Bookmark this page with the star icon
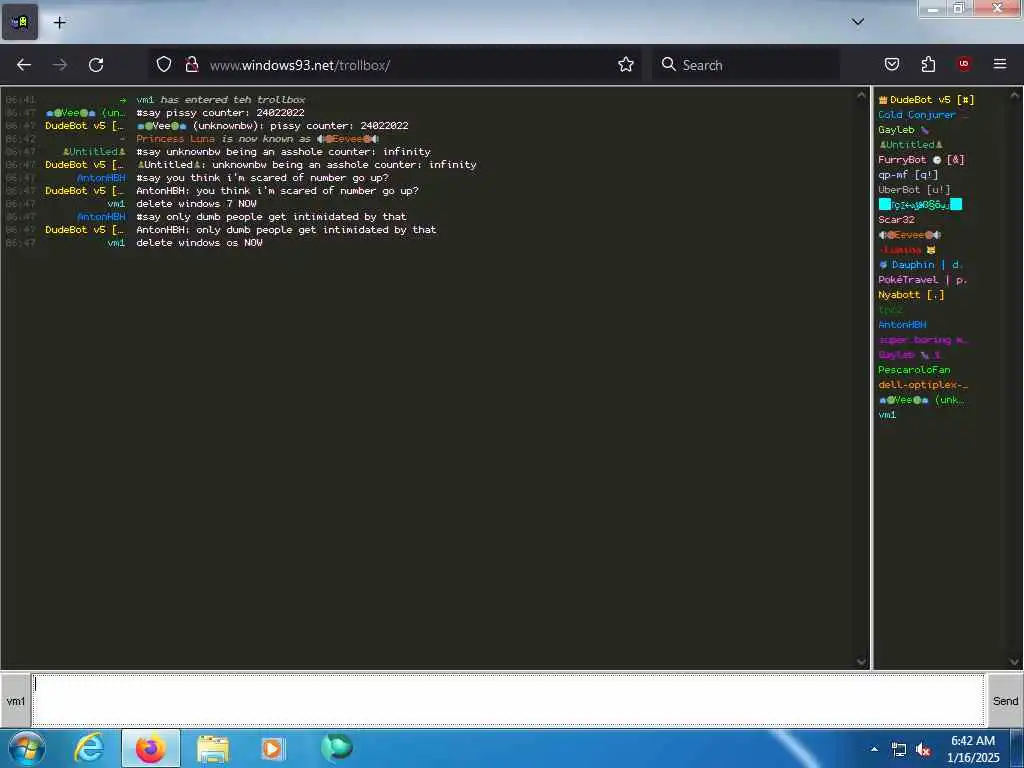Image resolution: width=1024 pixels, height=768 pixels. point(626,65)
